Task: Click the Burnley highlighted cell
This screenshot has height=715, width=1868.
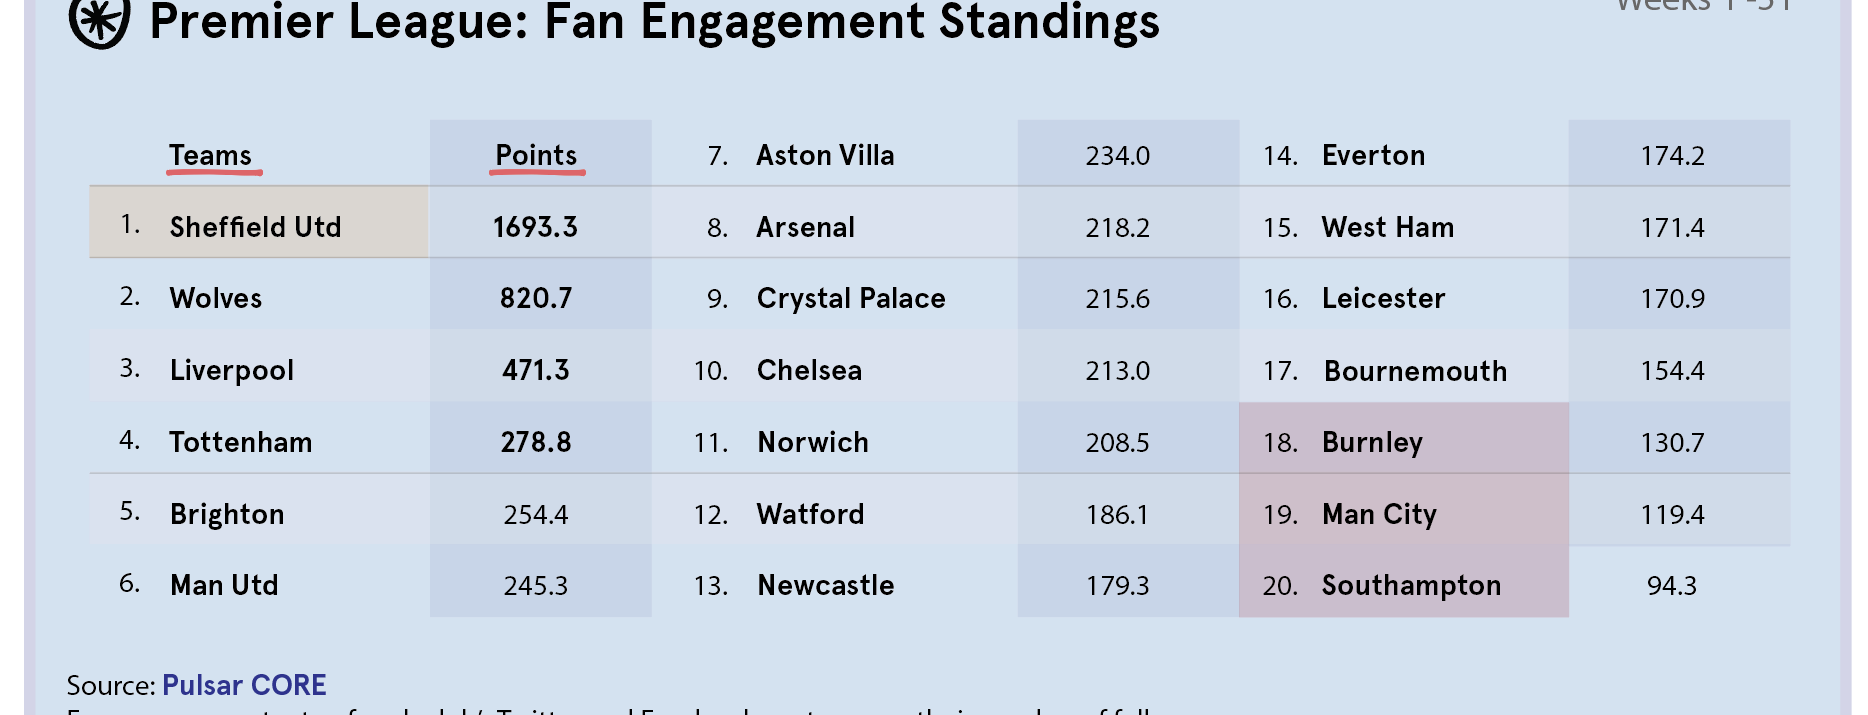Action: pos(1372,442)
